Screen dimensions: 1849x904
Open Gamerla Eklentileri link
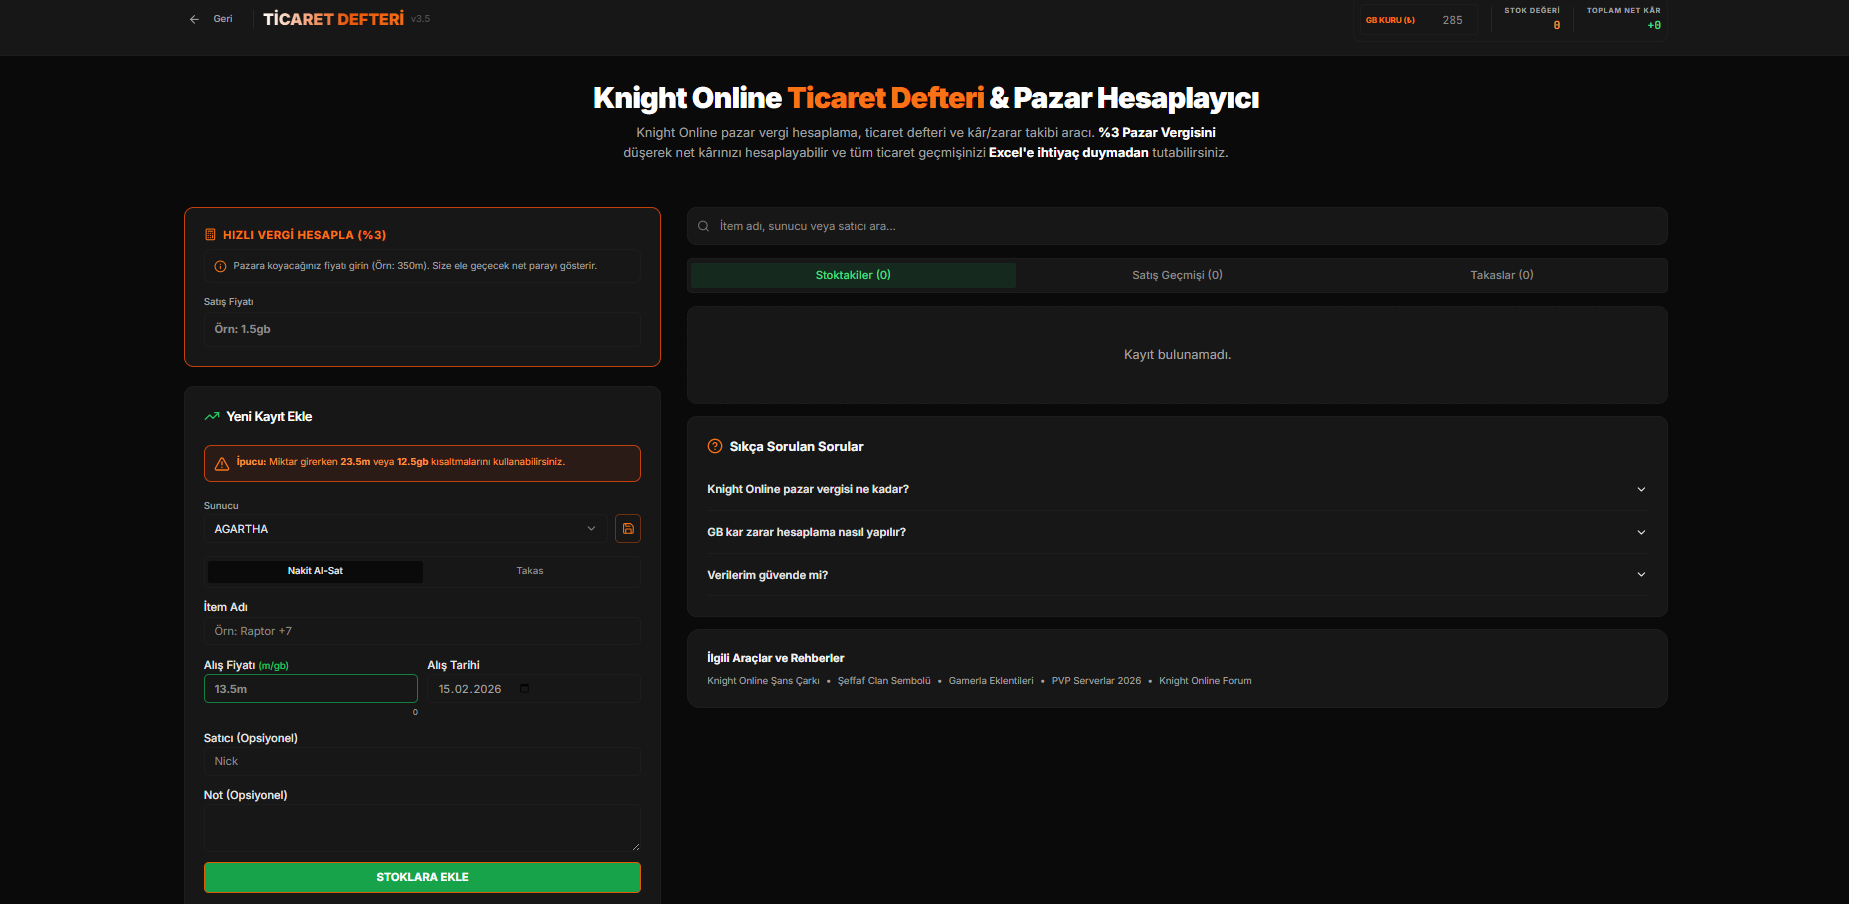click(x=991, y=681)
